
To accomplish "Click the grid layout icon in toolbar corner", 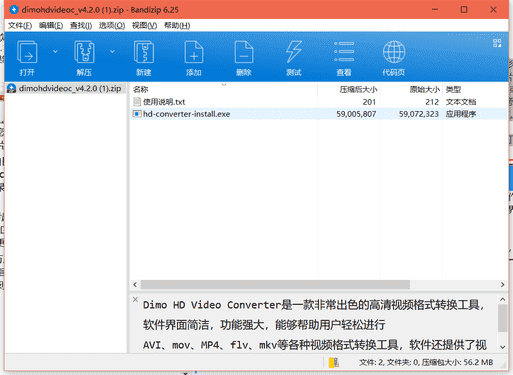I will point(497,43).
